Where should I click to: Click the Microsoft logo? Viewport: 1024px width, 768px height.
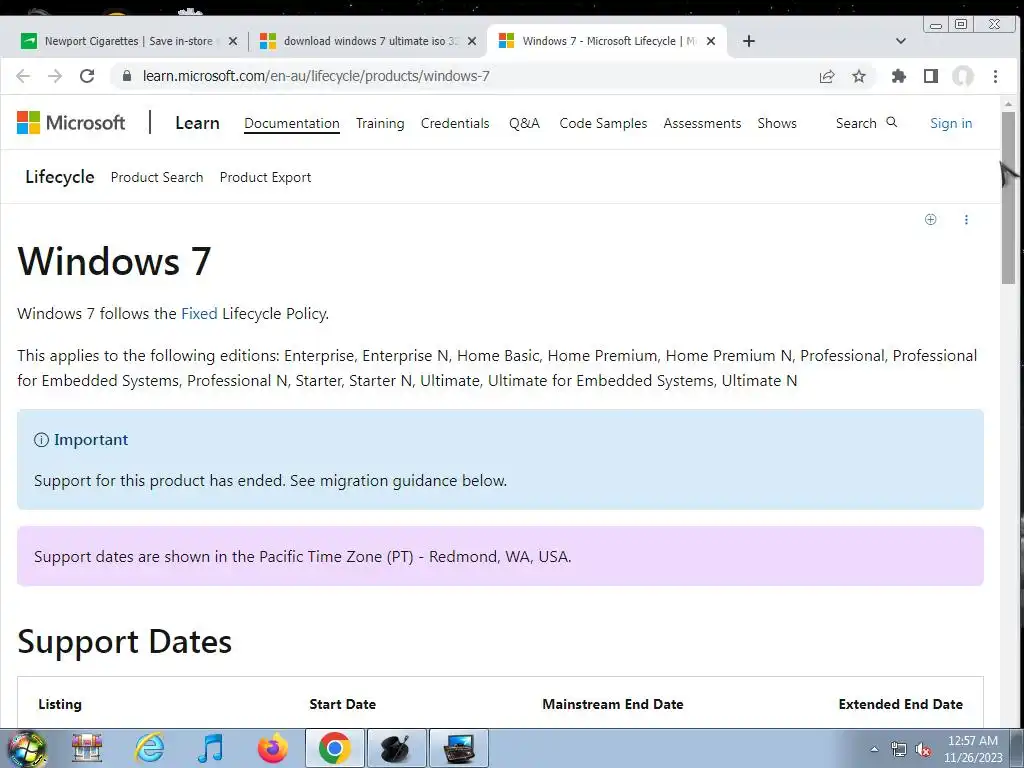coord(71,122)
